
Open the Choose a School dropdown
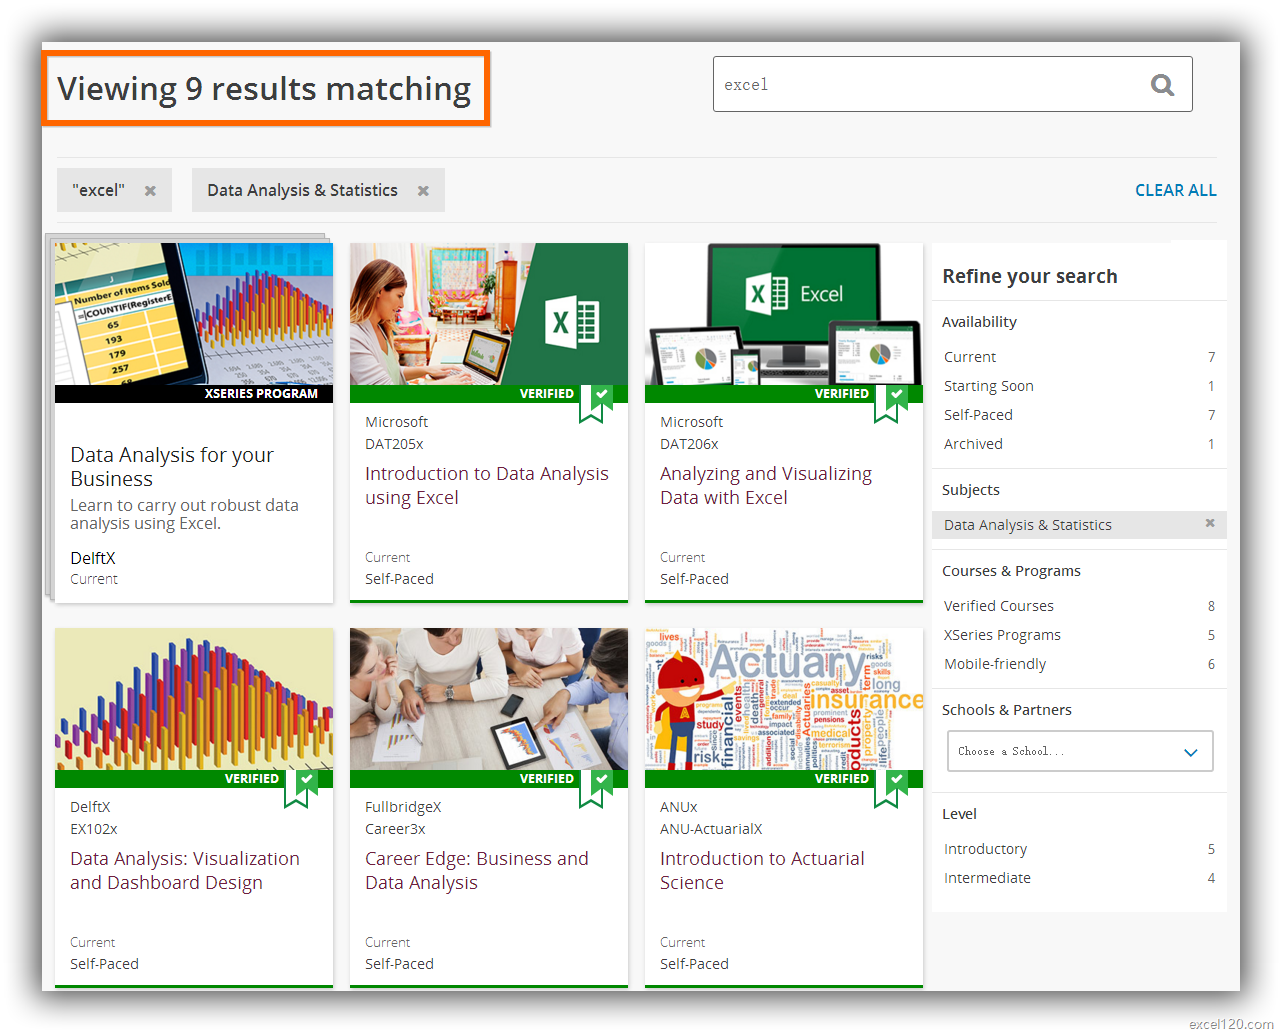tap(1080, 751)
